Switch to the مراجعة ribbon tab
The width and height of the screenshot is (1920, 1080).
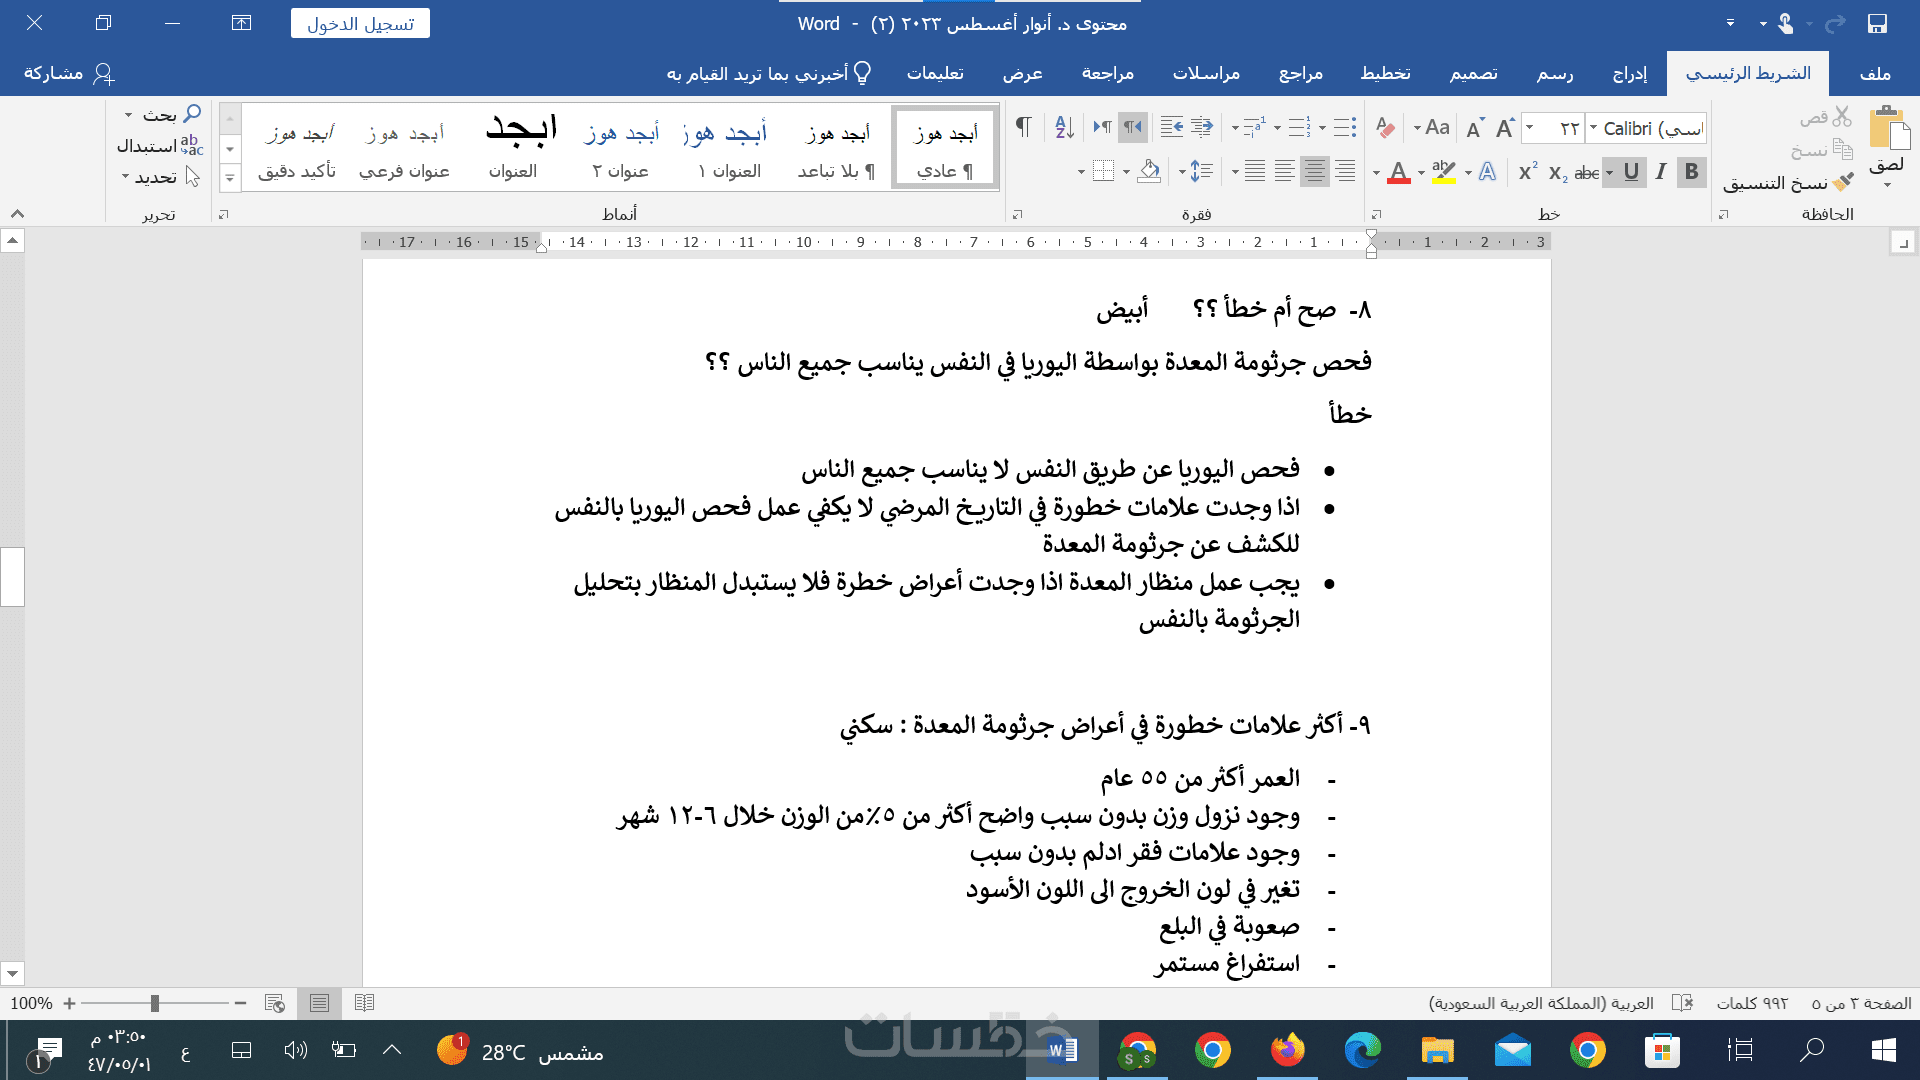pos(1107,73)
